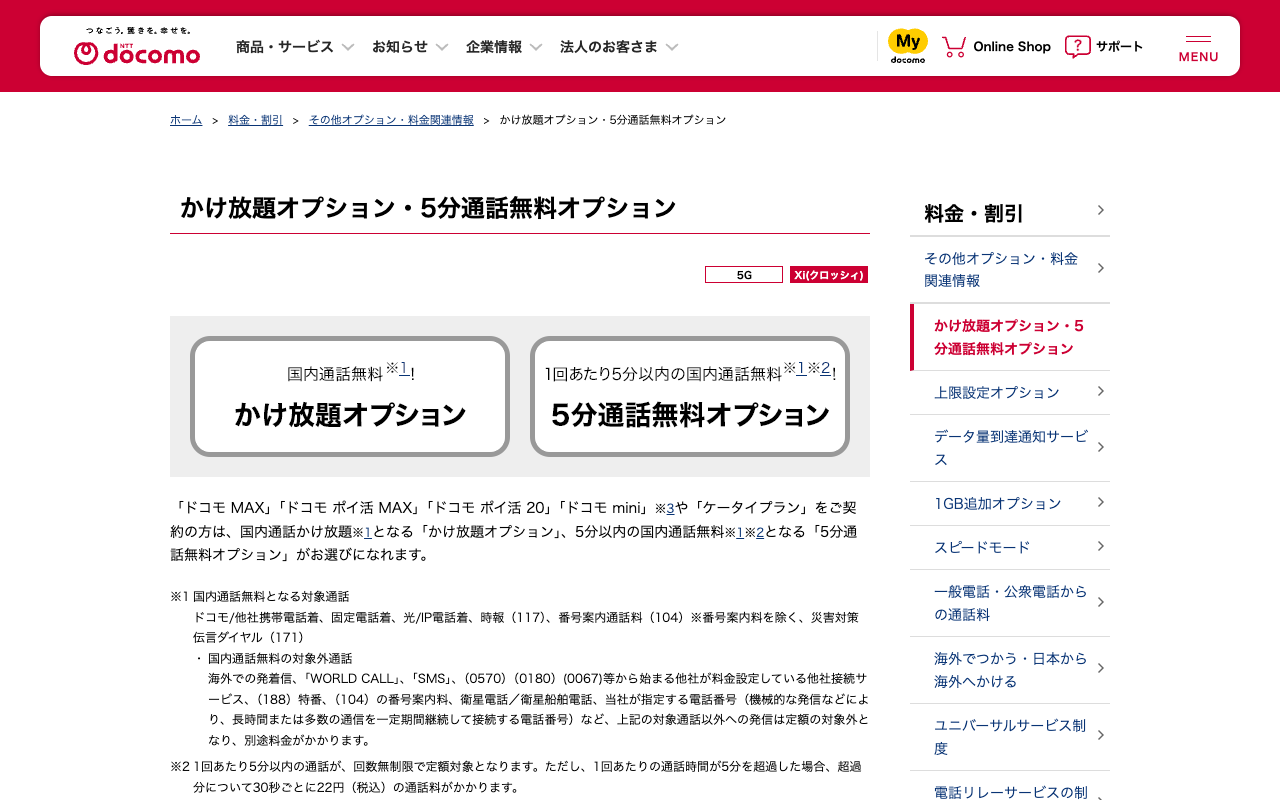
Task: Open データ量到達通知サービス sidebar item
Action: click(1010, 448)
